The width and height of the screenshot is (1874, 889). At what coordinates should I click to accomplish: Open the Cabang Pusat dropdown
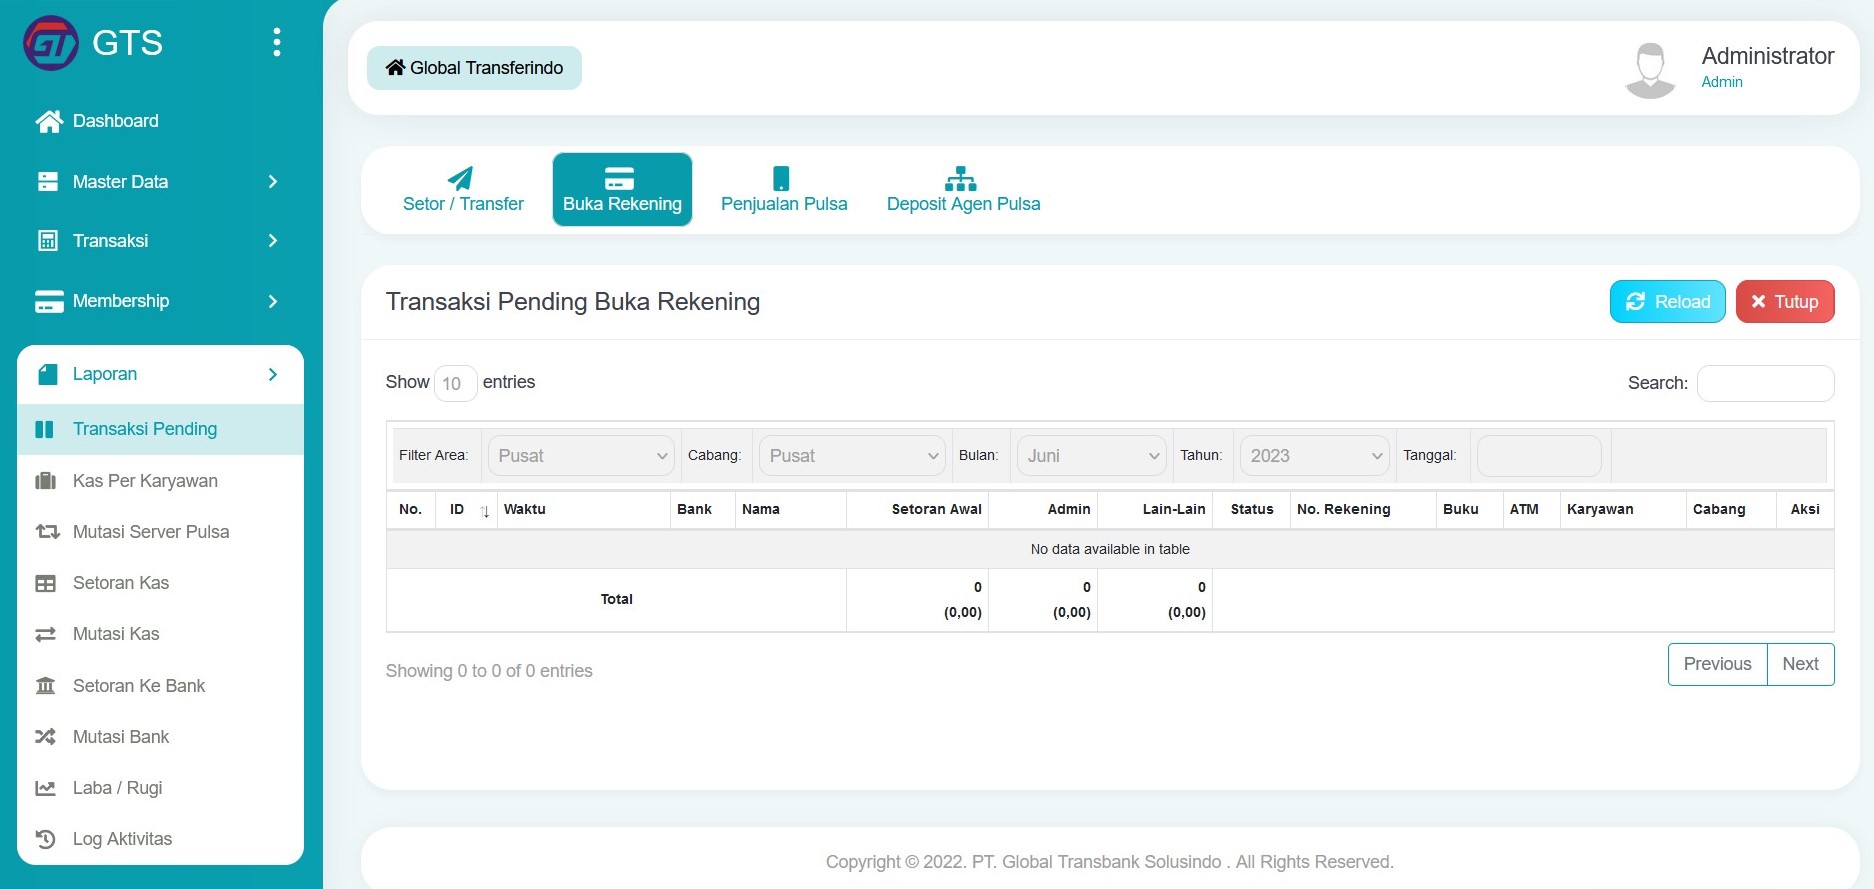pos(852,456)
